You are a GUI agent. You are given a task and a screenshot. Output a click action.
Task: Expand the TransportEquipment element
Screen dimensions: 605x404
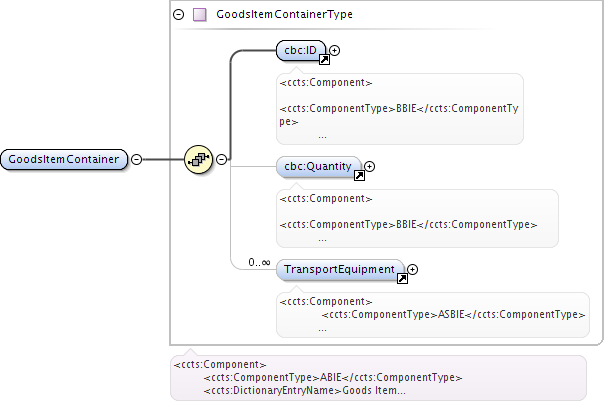click(412, 269)
